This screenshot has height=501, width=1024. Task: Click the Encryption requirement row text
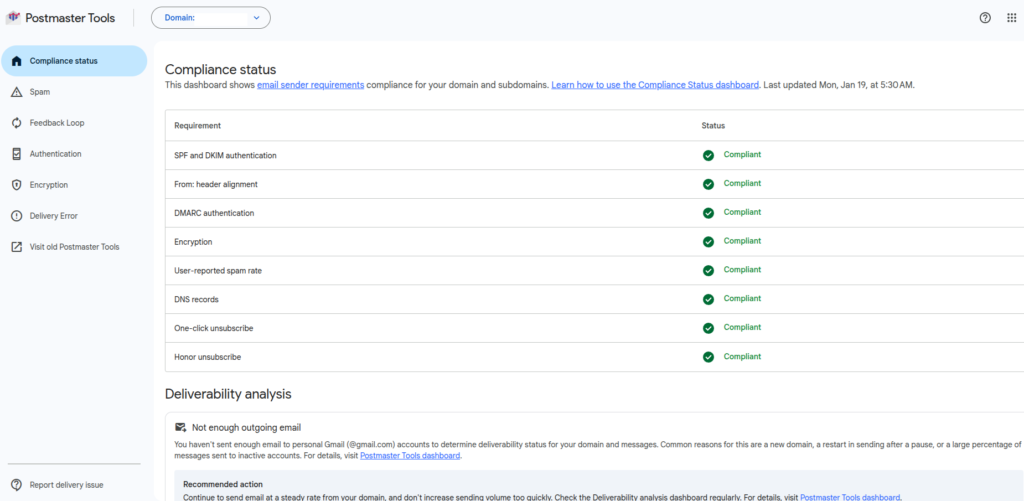tap(193, 242)
